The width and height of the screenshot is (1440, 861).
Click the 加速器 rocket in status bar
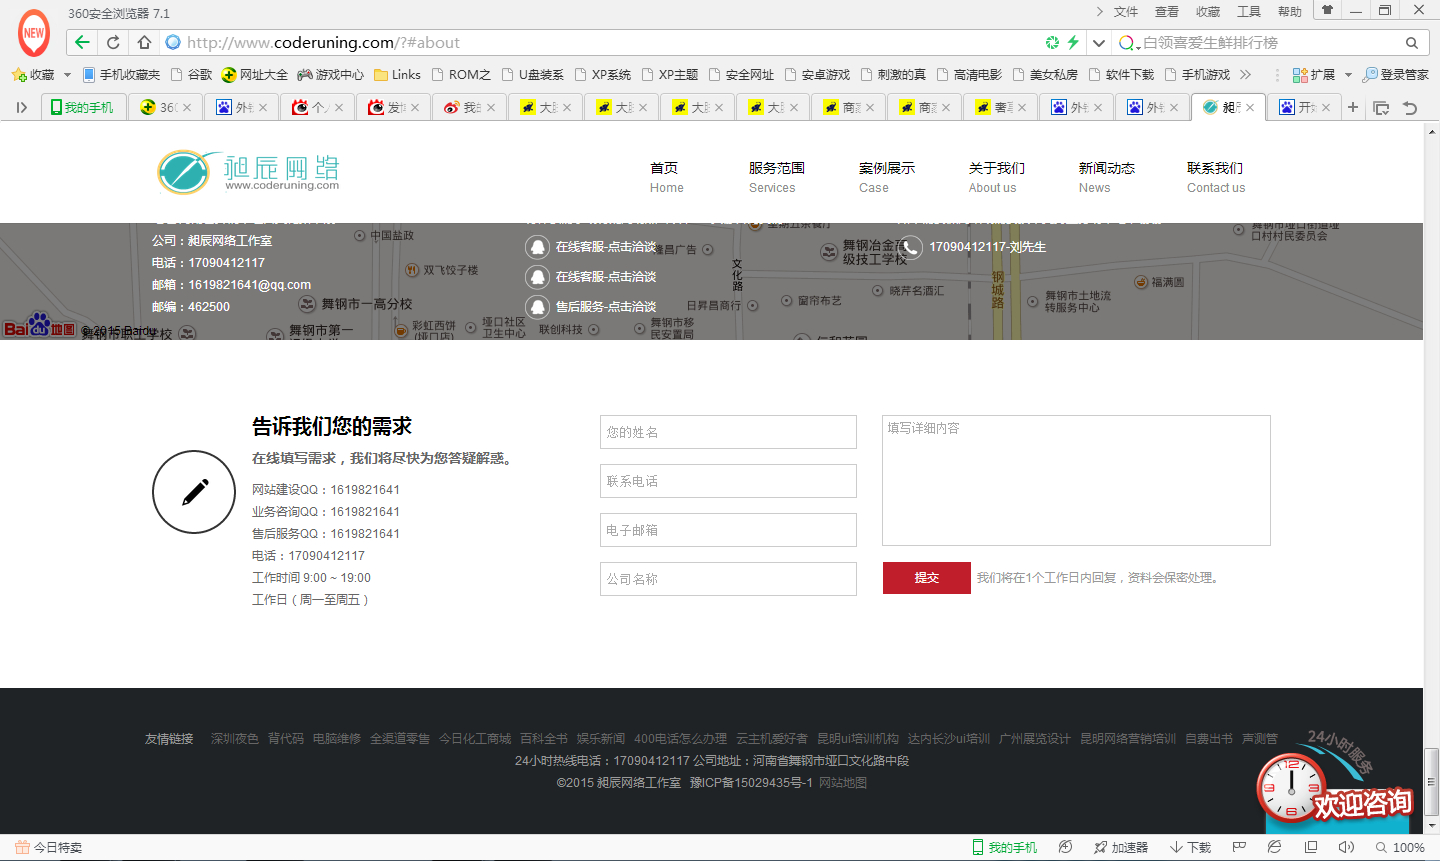coord(1121,848)
